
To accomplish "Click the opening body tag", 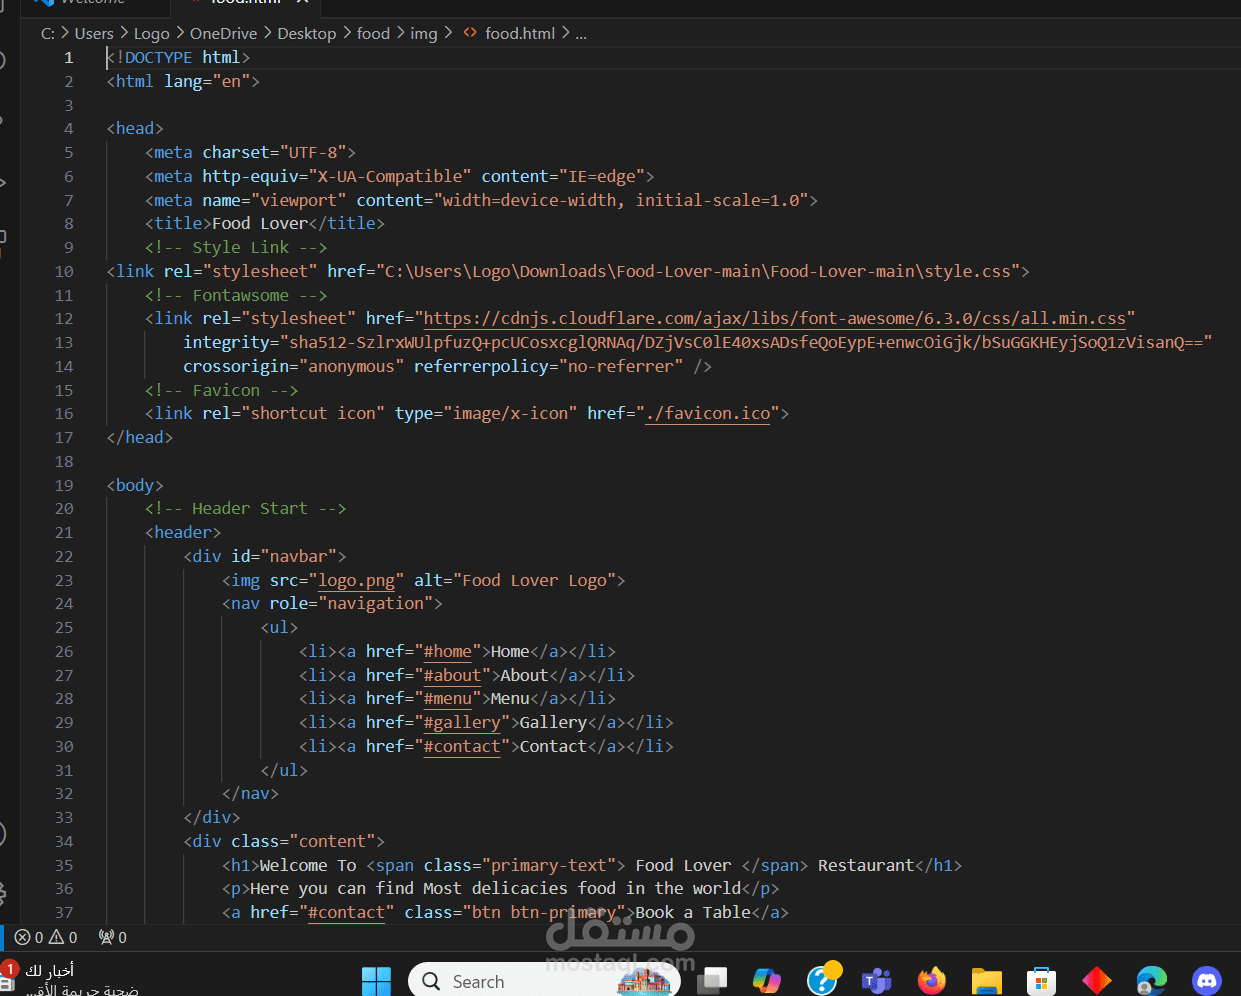I will [135, 485].
